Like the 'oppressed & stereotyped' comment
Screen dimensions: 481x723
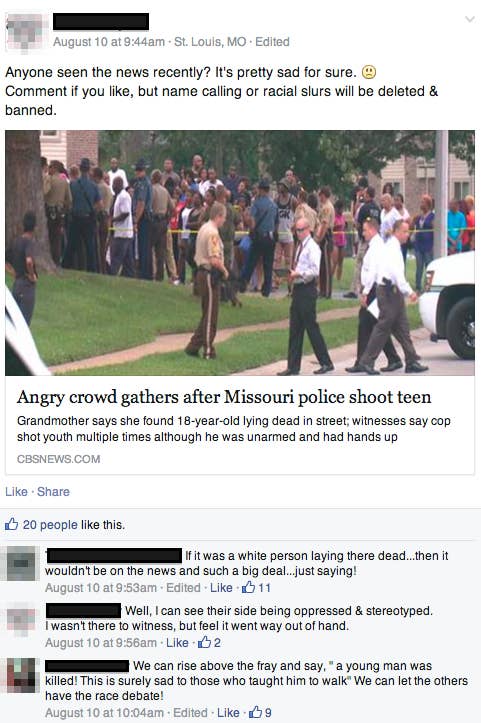tap(177, 643)
